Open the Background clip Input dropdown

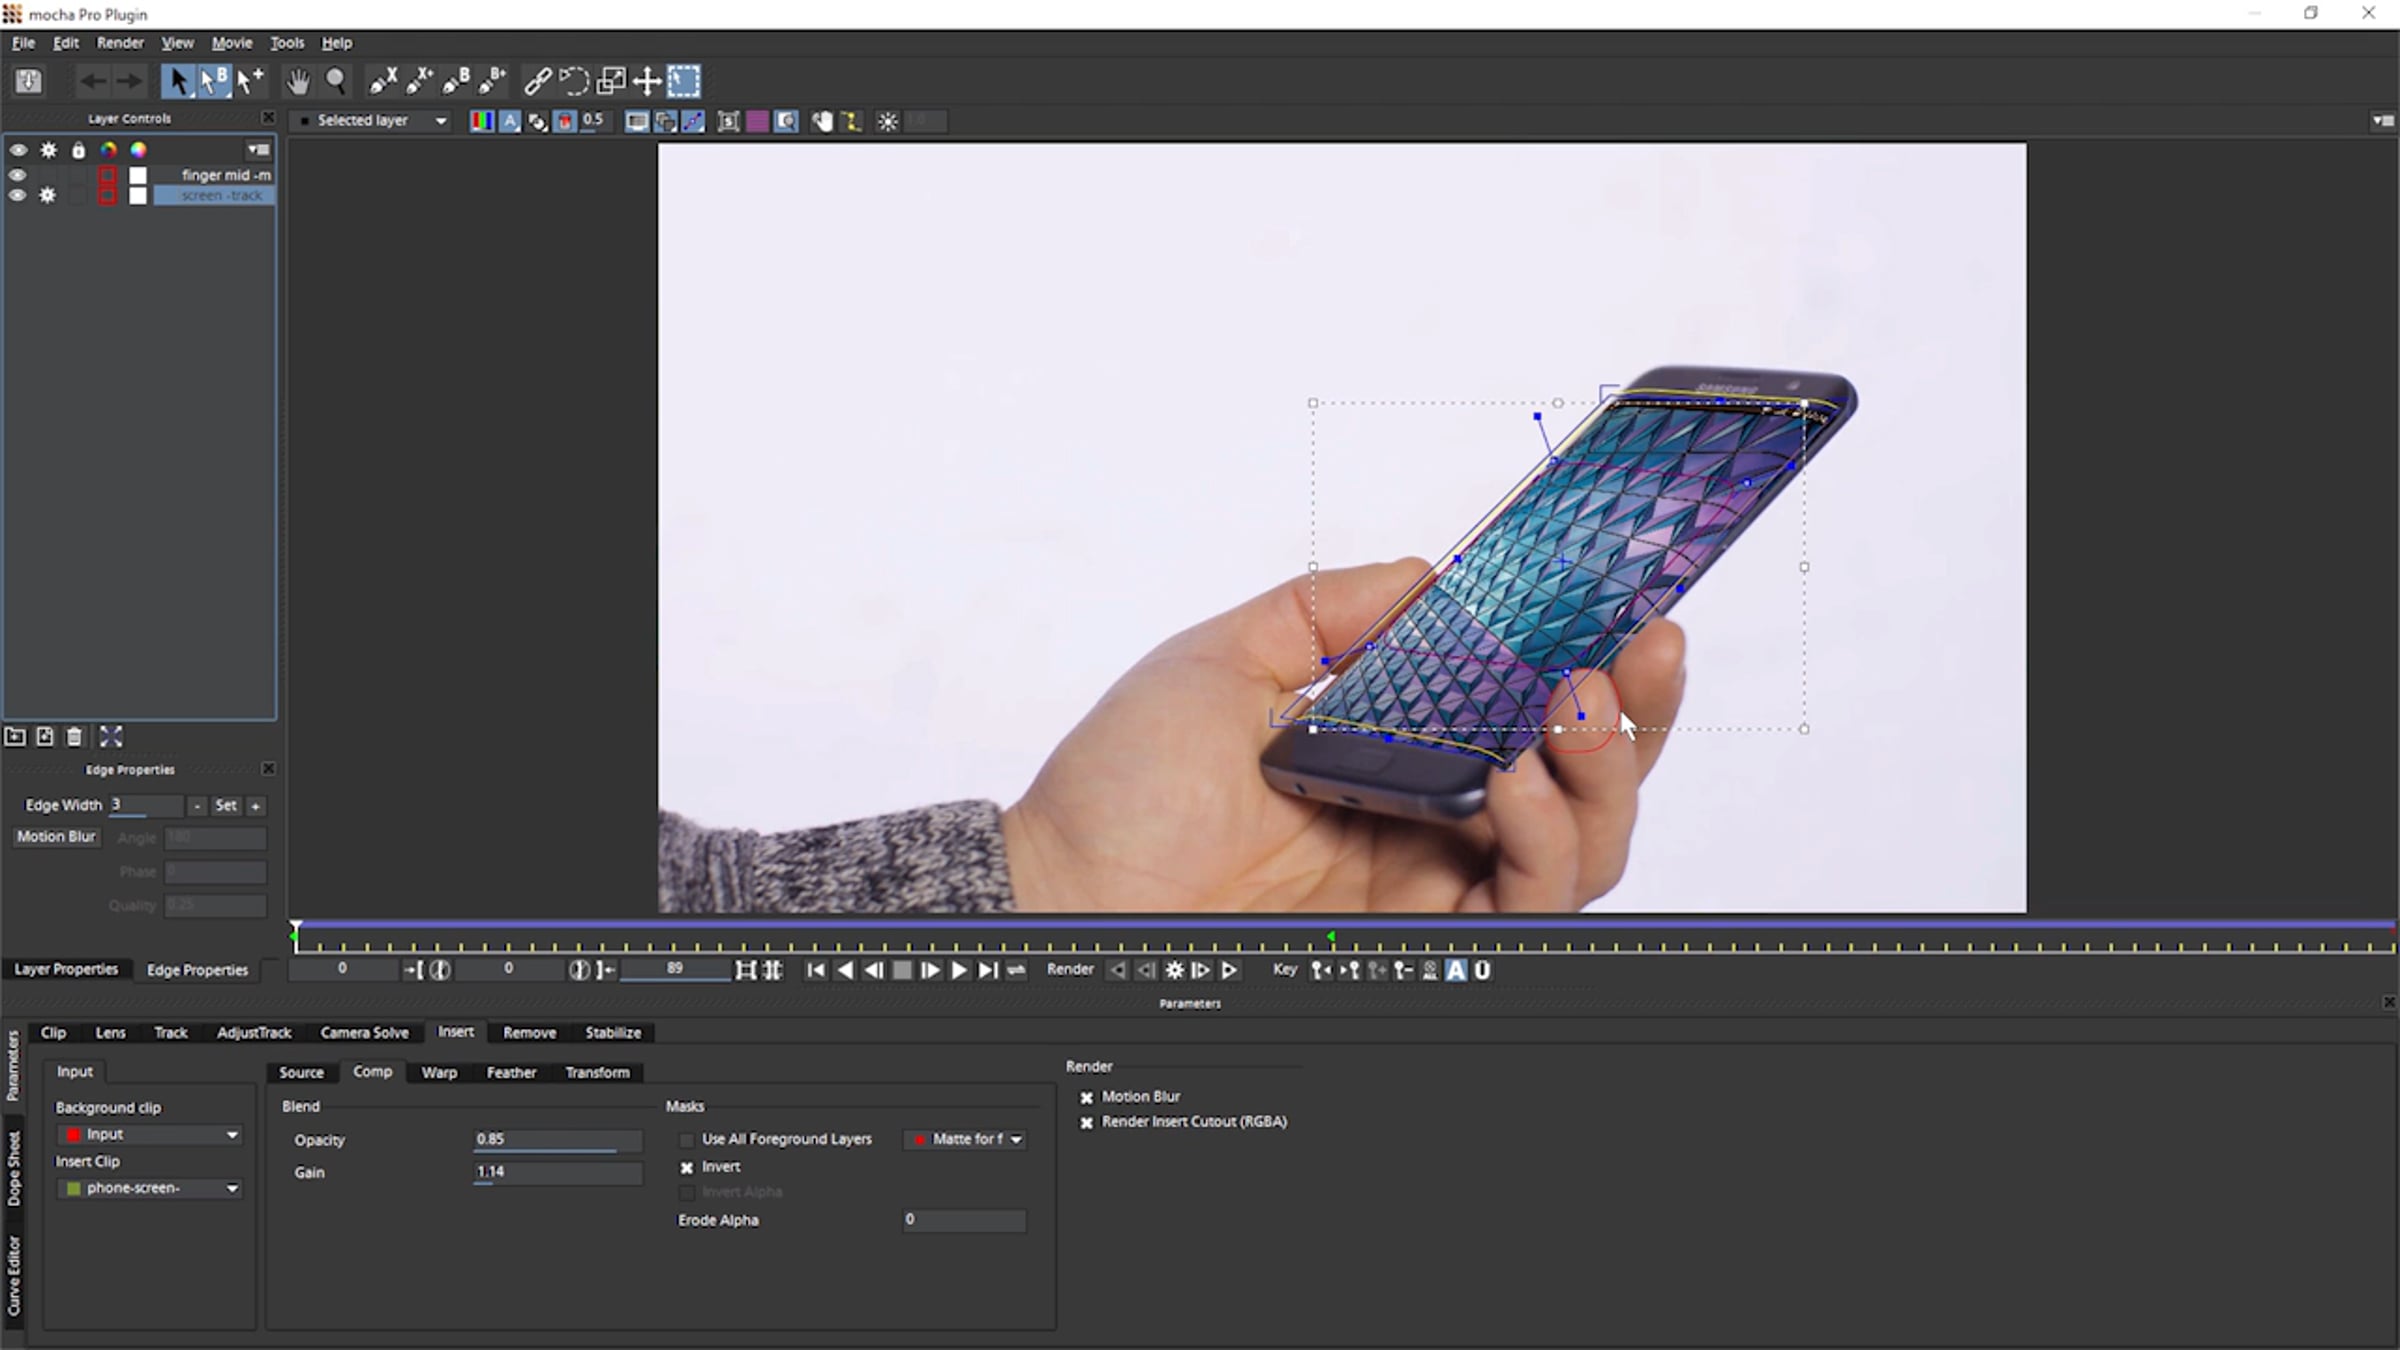149,1135
